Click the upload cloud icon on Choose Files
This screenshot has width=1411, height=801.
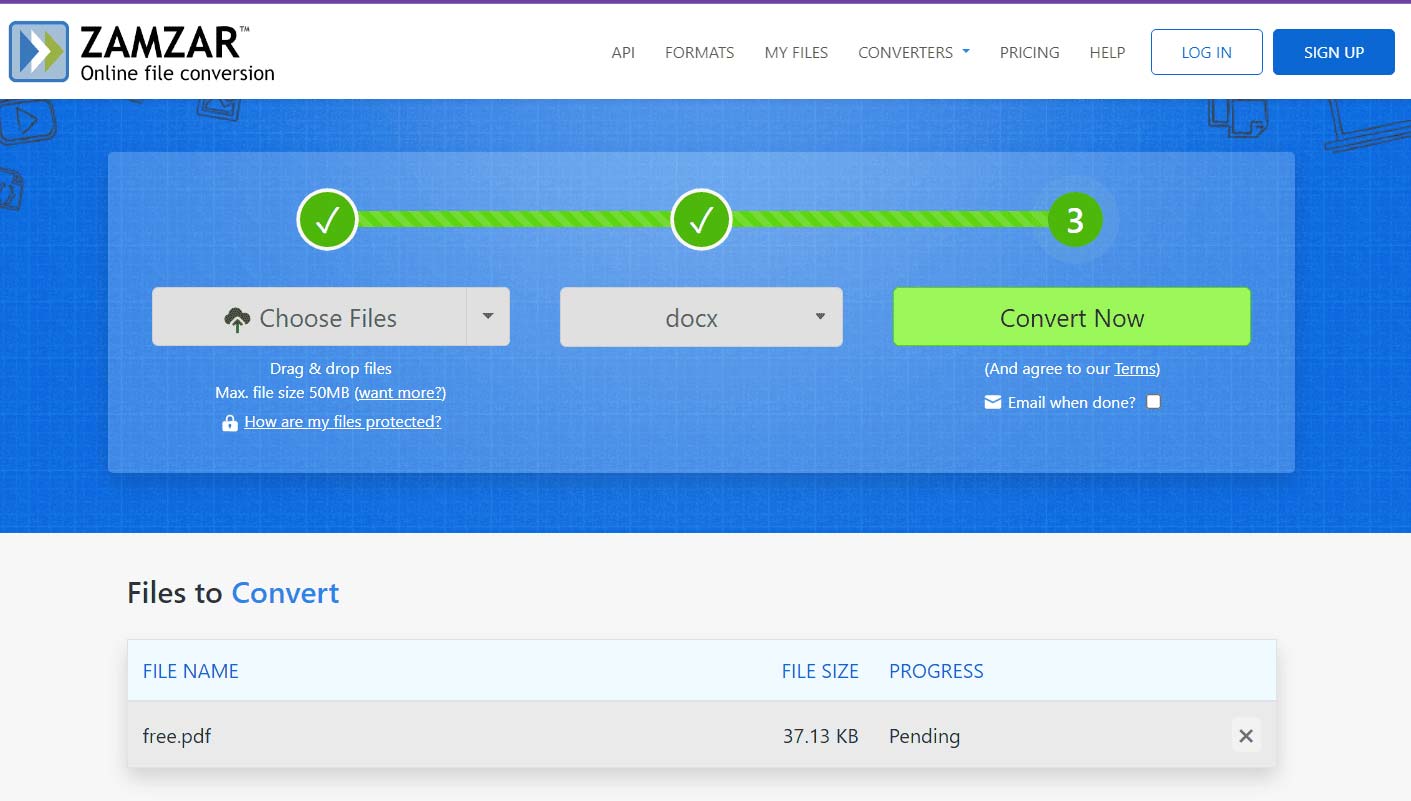pyautogui.click(x=238, y=317)
